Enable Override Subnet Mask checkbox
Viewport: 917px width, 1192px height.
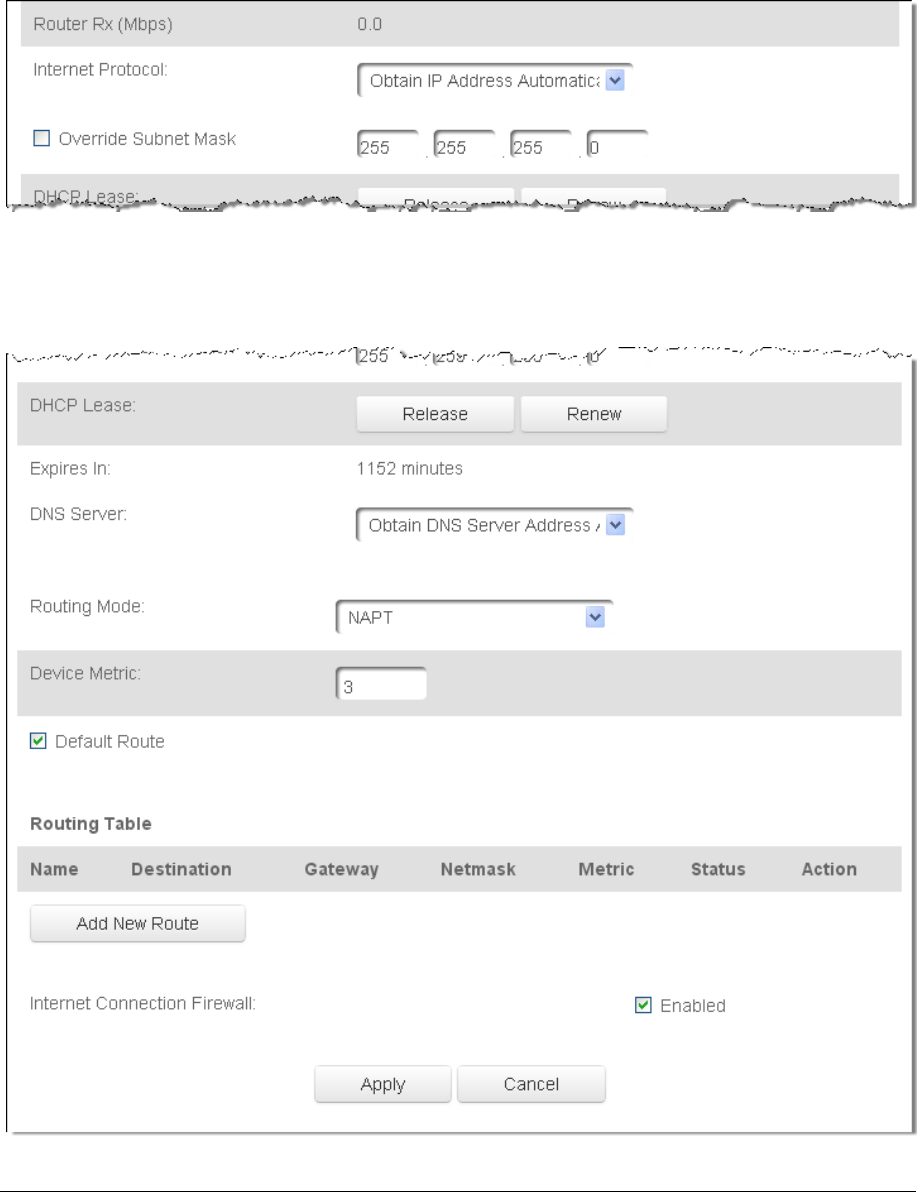(42, 138)
